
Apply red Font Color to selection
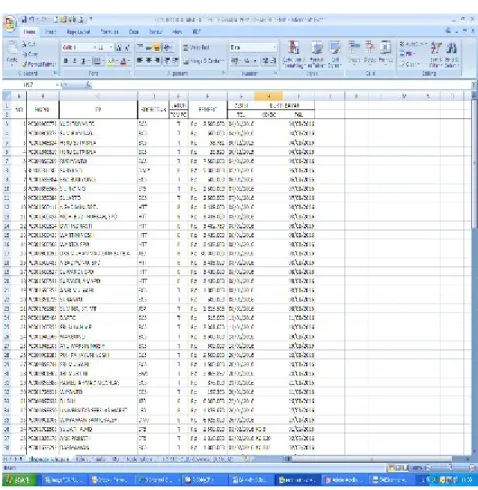pyautogui.click(x=124, y=61)
